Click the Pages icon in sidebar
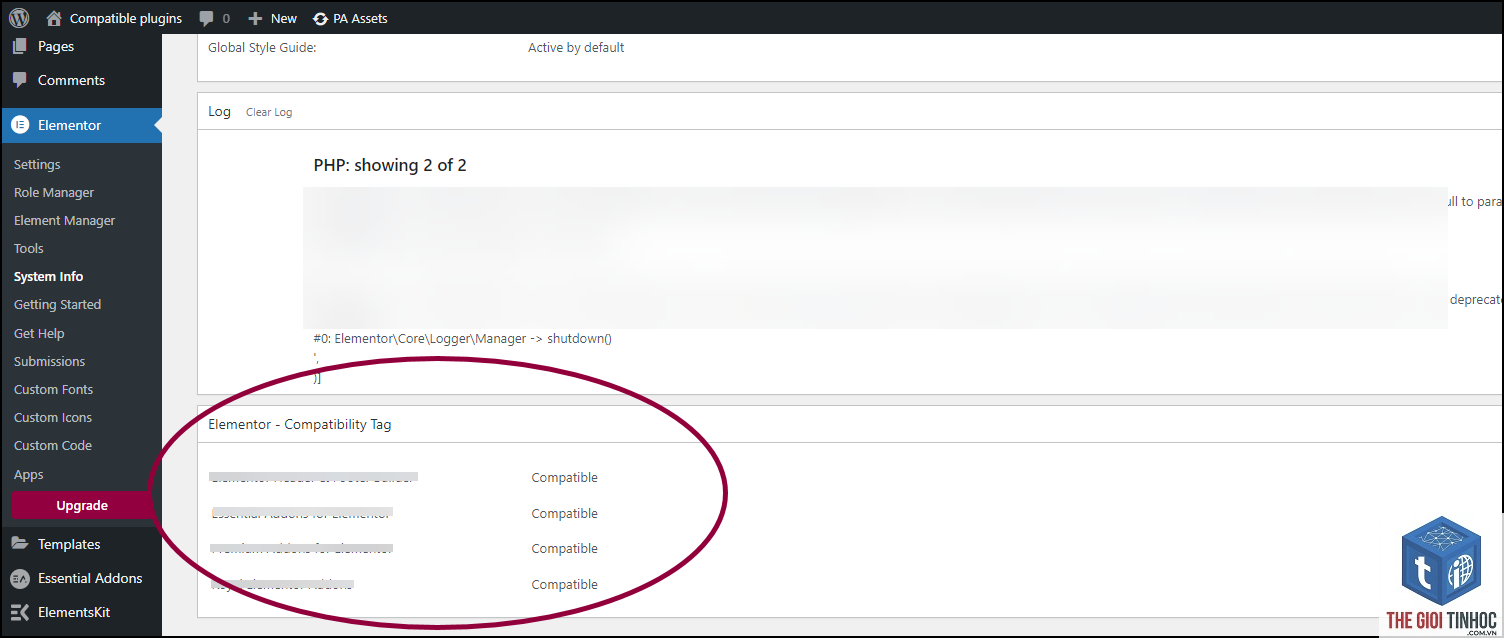This screenshot has width=1504, height=638. [20, 46]
